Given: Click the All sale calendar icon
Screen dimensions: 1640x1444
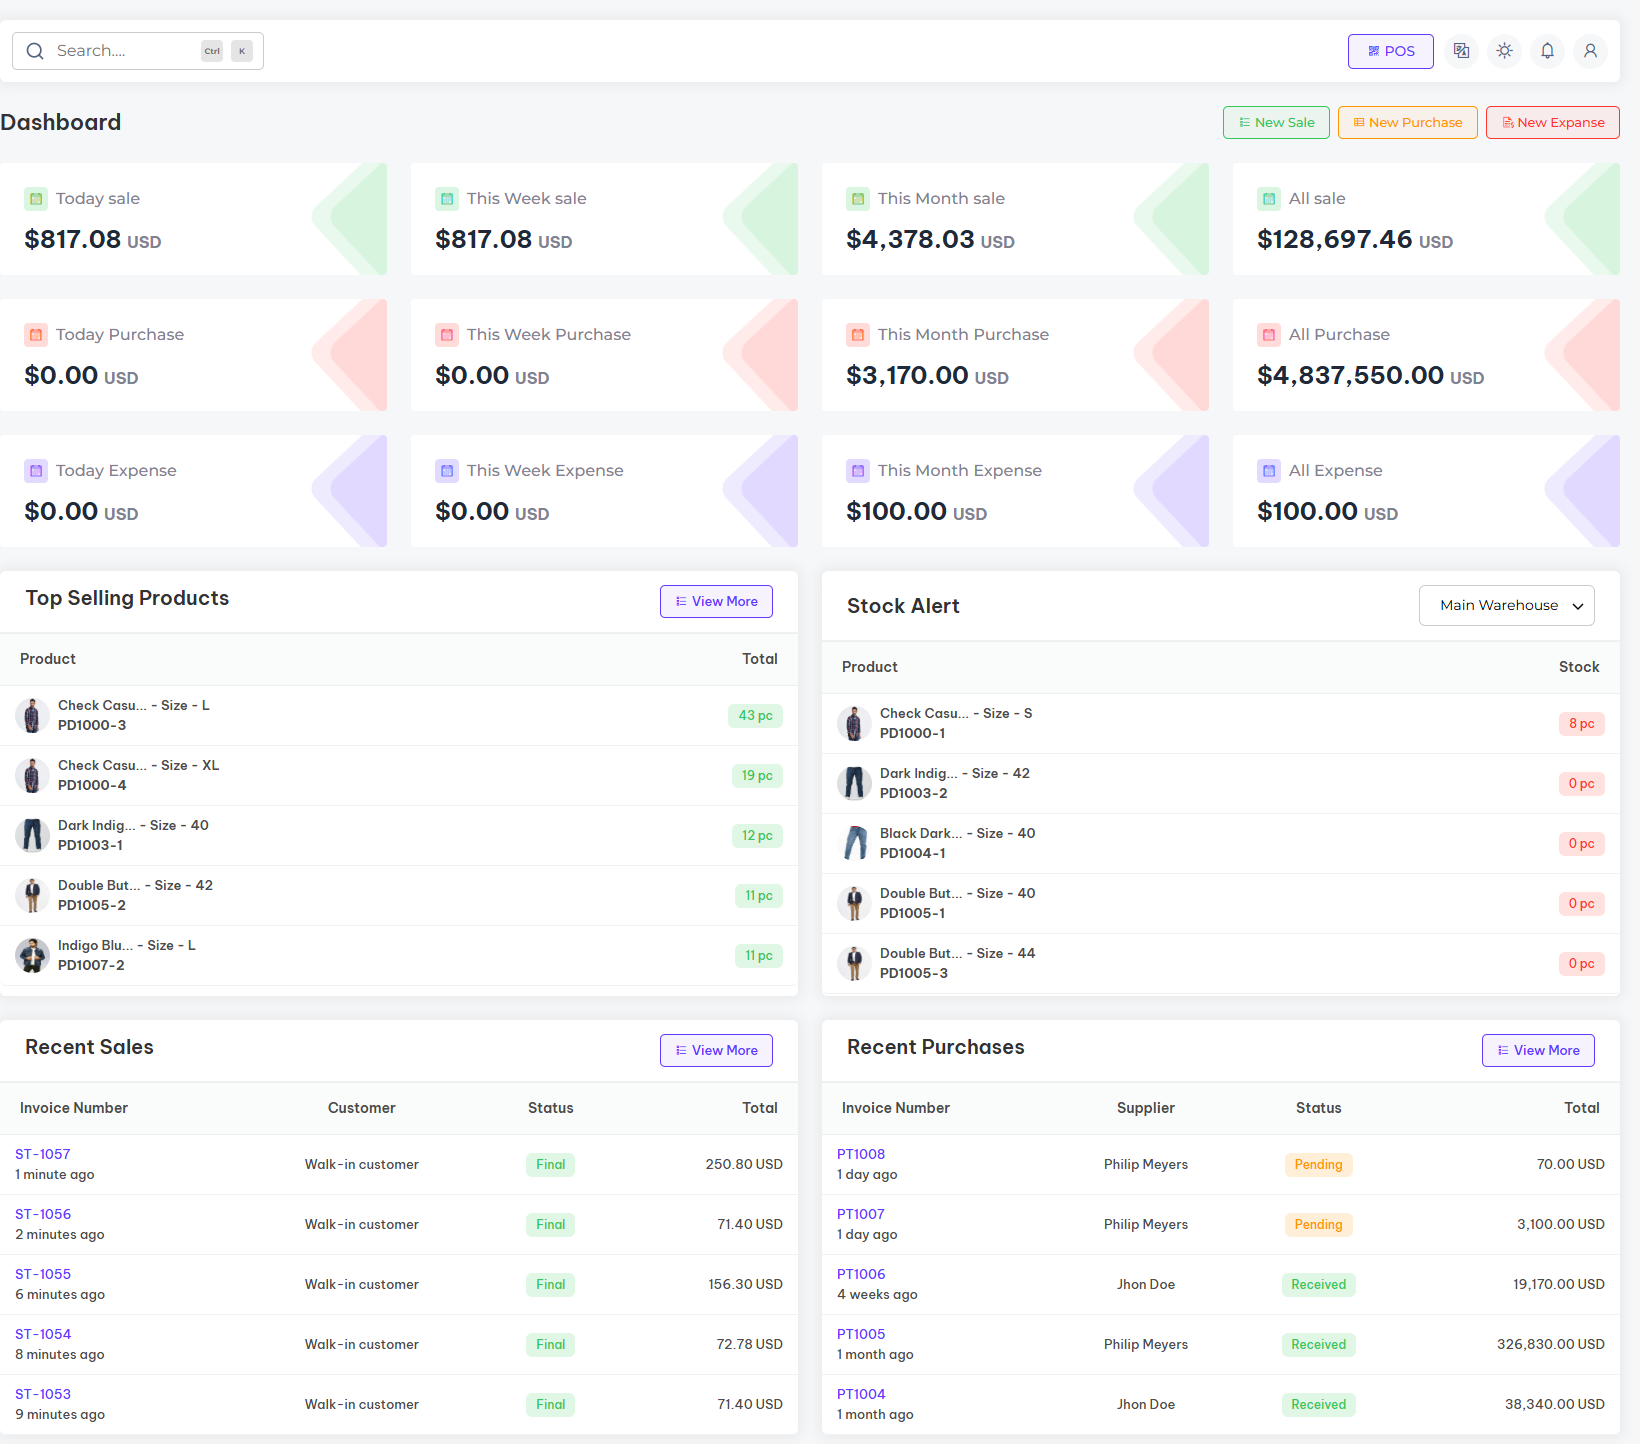Looking at the screenshot, I should [1269, 199].
